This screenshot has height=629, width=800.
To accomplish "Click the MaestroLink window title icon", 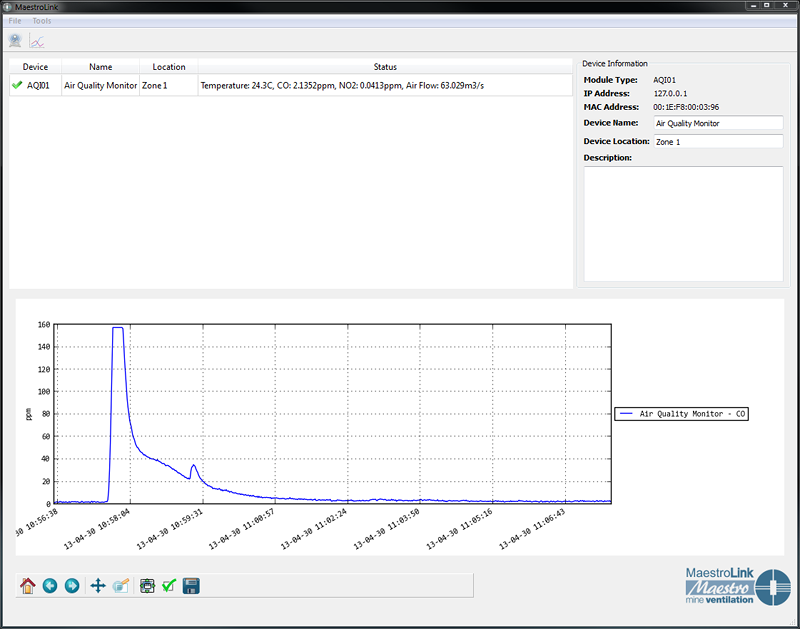I will 7,7.
